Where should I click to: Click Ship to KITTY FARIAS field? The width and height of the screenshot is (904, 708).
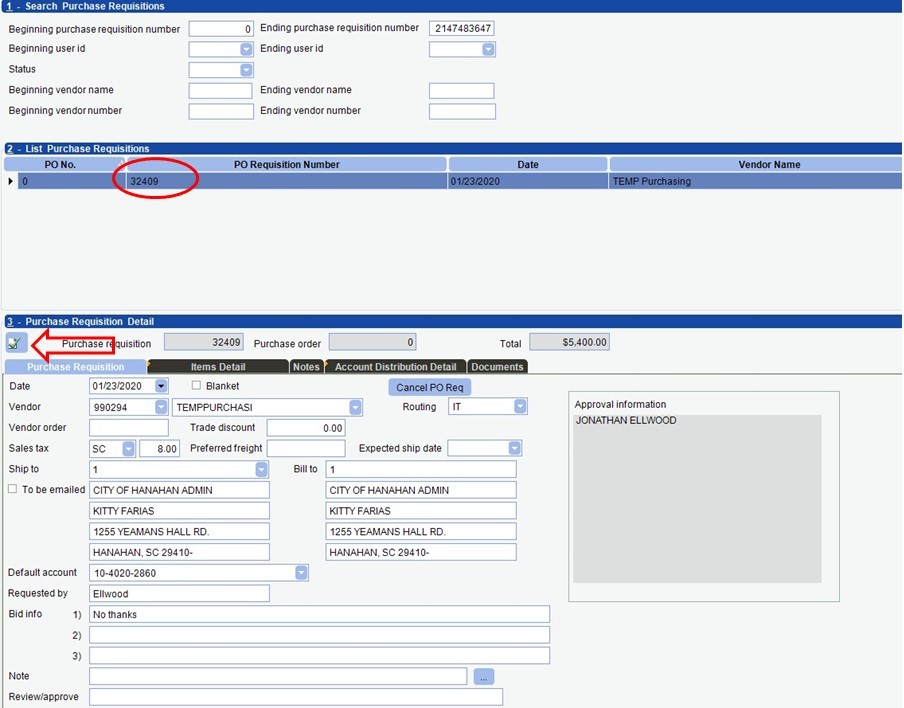pos(179,511)
